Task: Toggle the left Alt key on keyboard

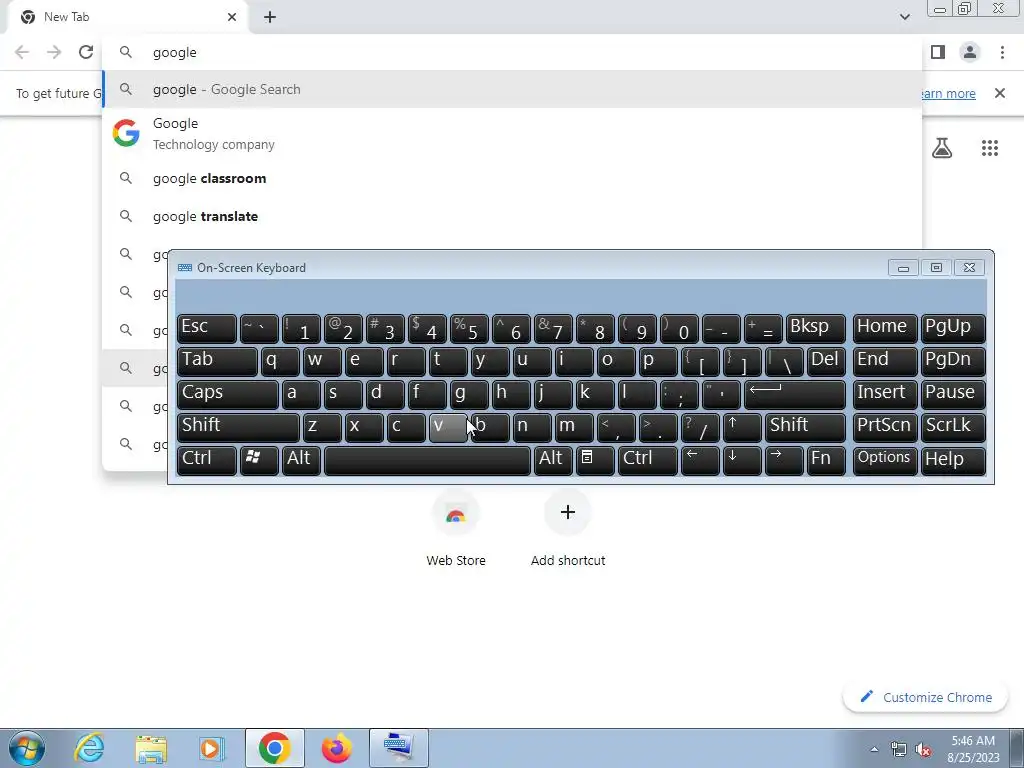Action: [x=301, y=460]
